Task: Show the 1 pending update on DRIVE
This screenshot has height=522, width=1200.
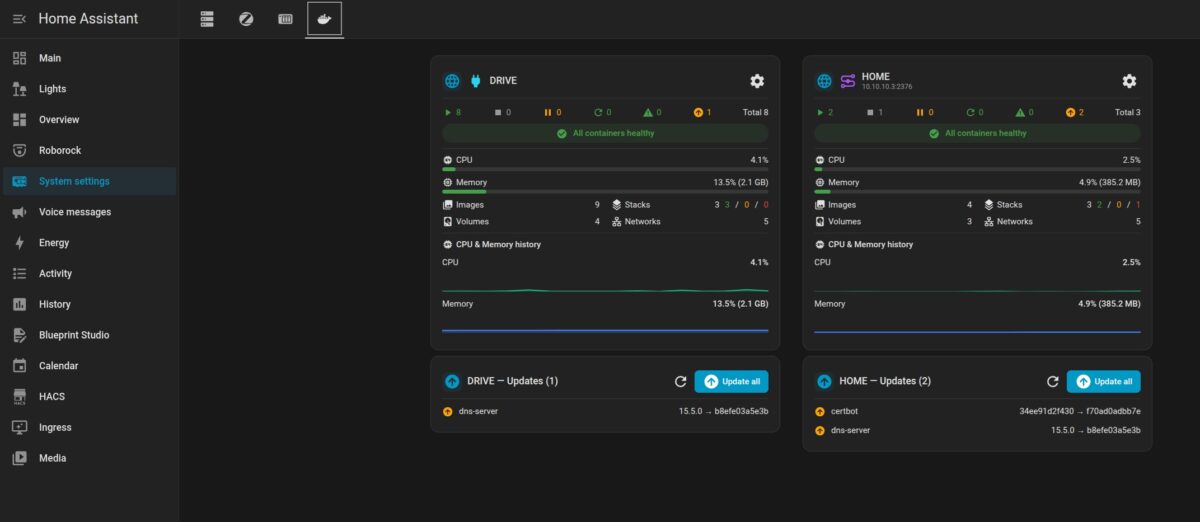Action: click(703, 112)
